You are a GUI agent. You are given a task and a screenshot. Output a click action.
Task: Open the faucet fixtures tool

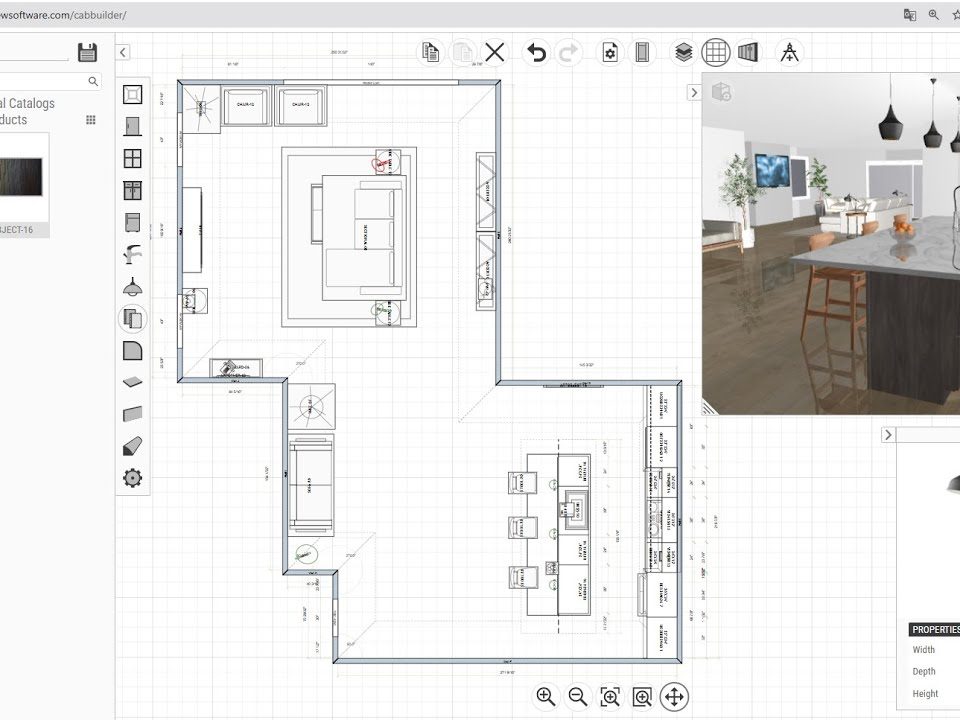pos(132,254)
